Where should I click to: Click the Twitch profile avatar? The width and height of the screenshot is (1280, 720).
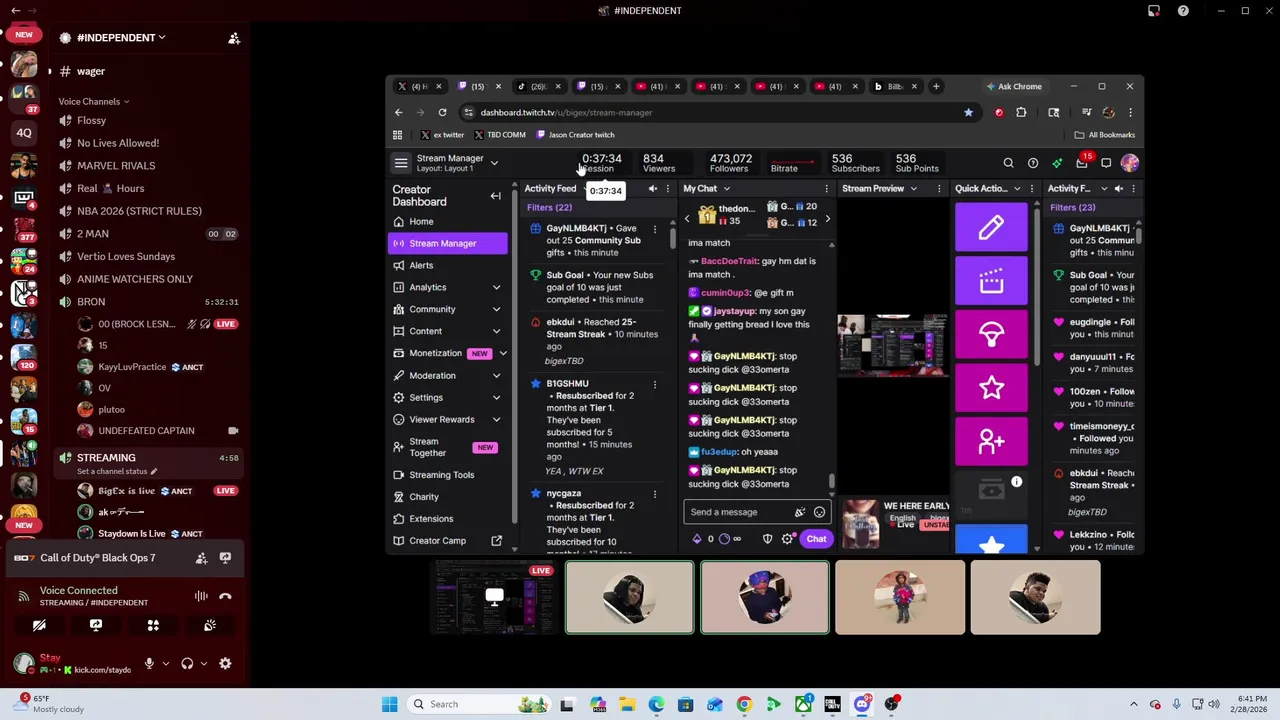click(1130, 163)
